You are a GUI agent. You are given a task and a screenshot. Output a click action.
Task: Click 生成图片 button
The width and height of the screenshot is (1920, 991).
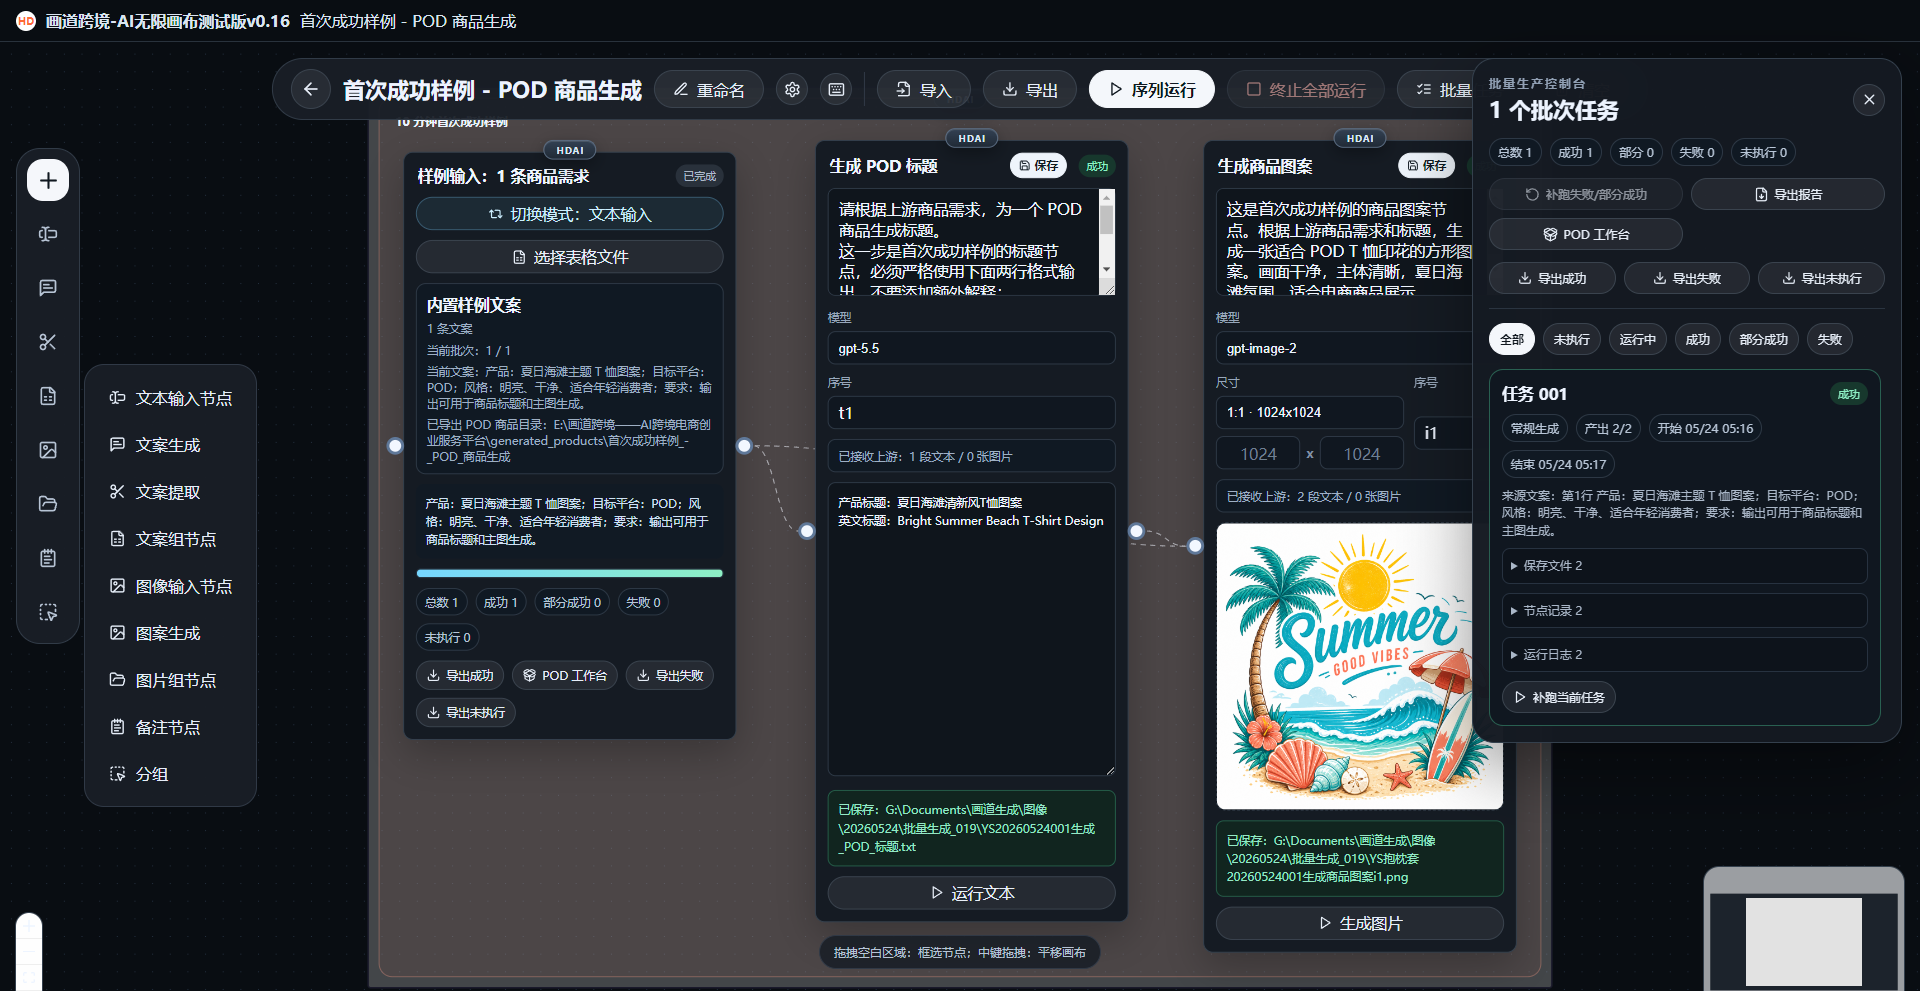(x=1359, y=923)
